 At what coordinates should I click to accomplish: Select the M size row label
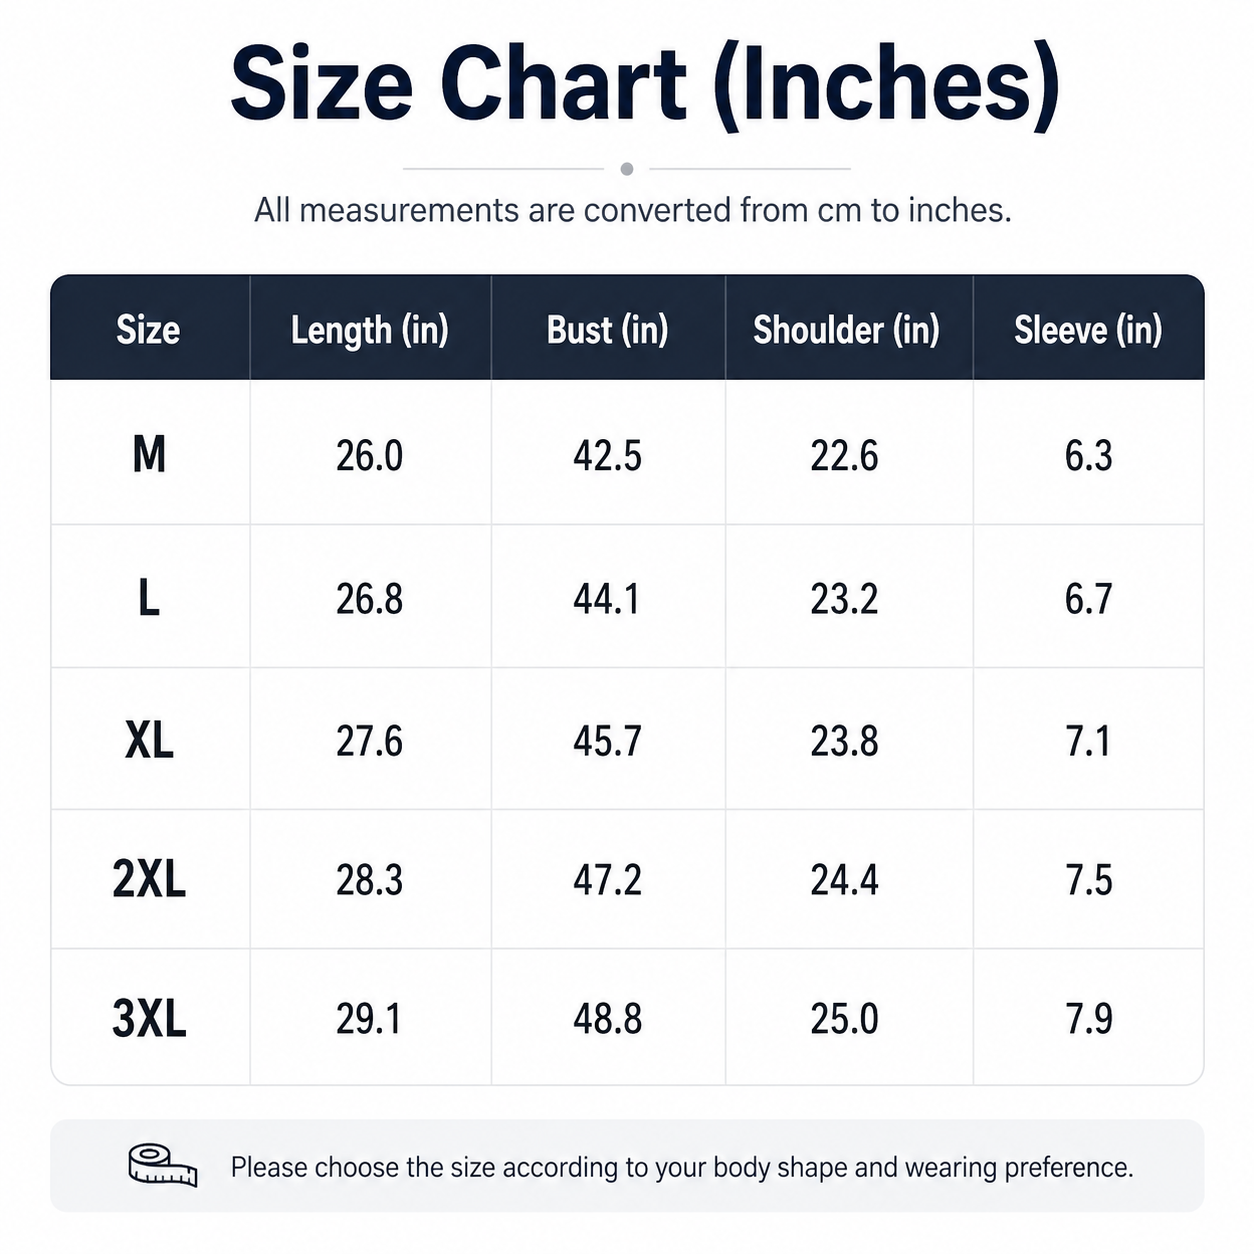click(149, 455)
